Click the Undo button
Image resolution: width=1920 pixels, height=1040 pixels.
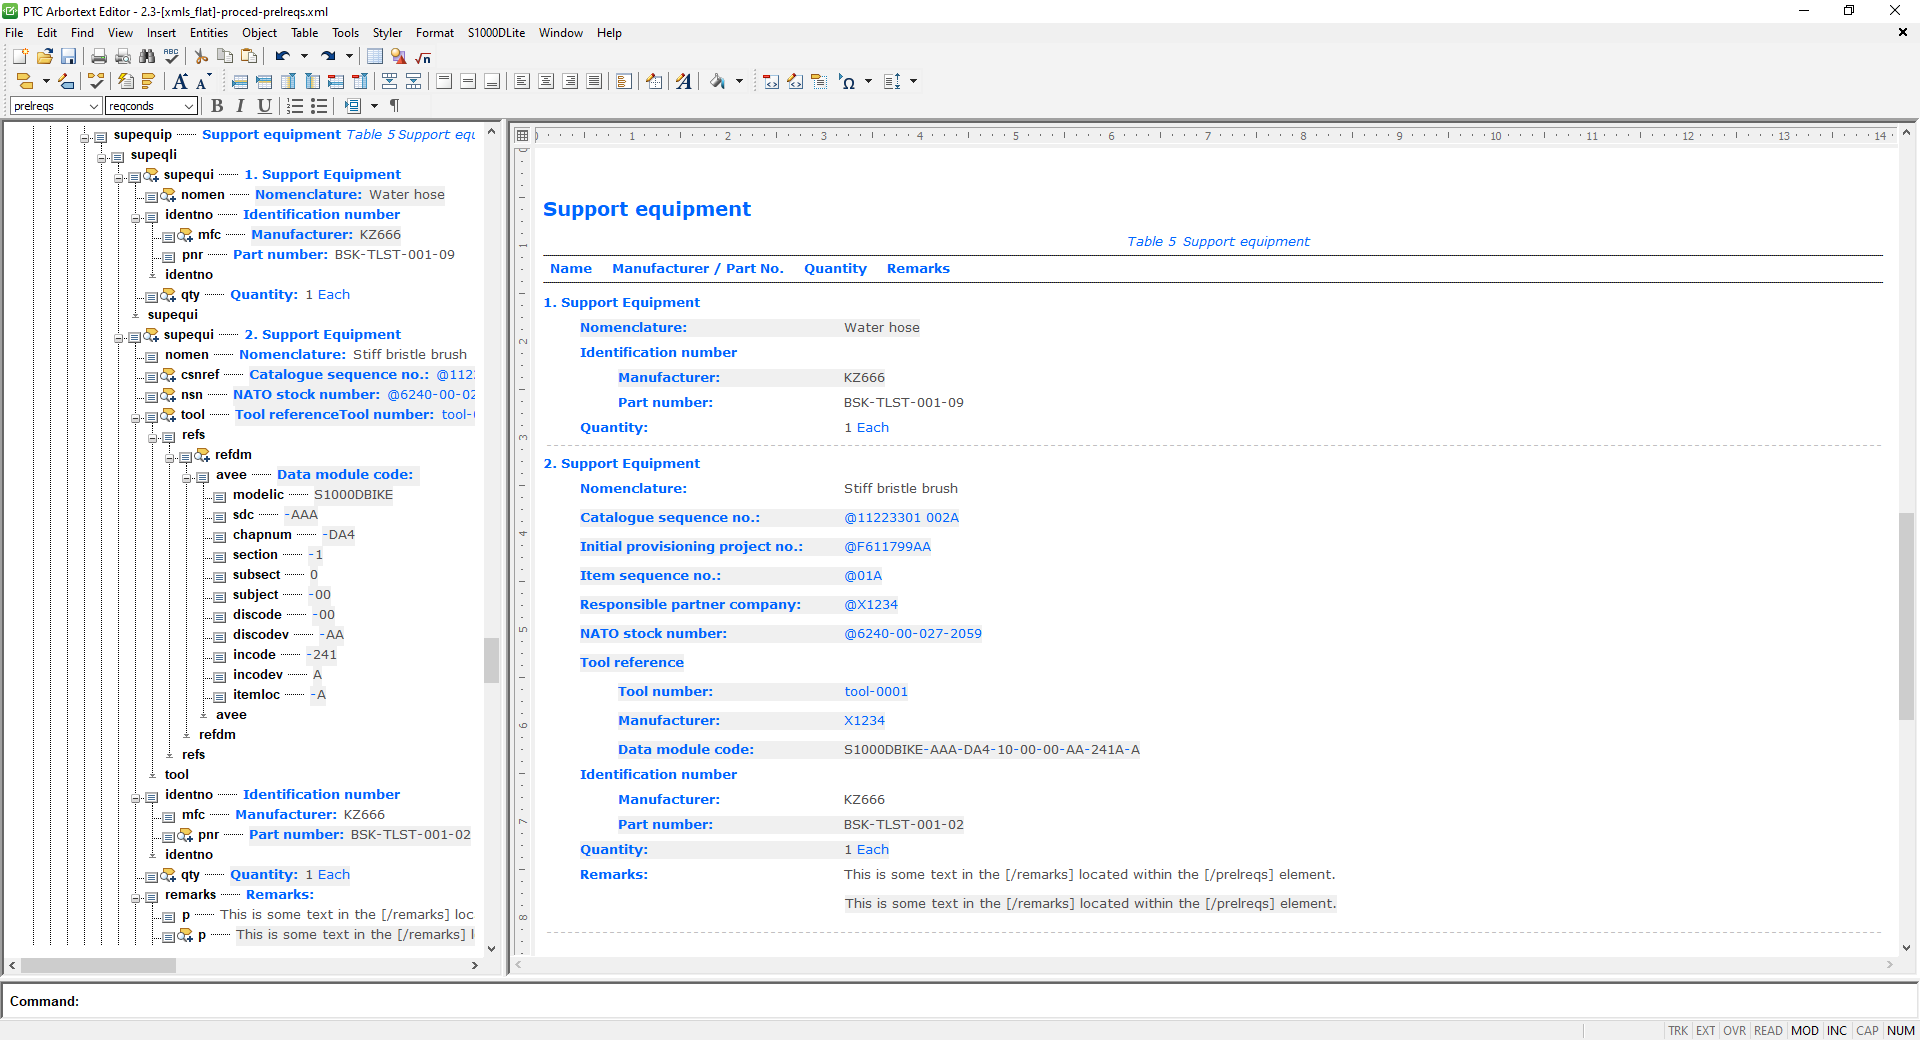(x=282, y=57)
